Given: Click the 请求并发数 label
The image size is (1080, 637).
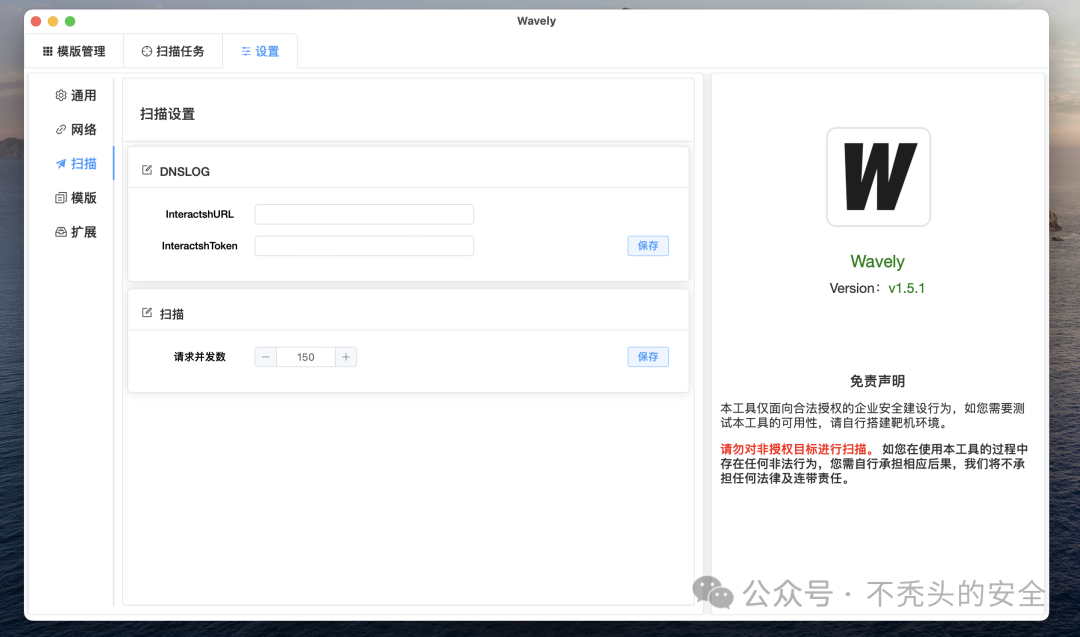Looking at the screenshot, I should point(200,357).
